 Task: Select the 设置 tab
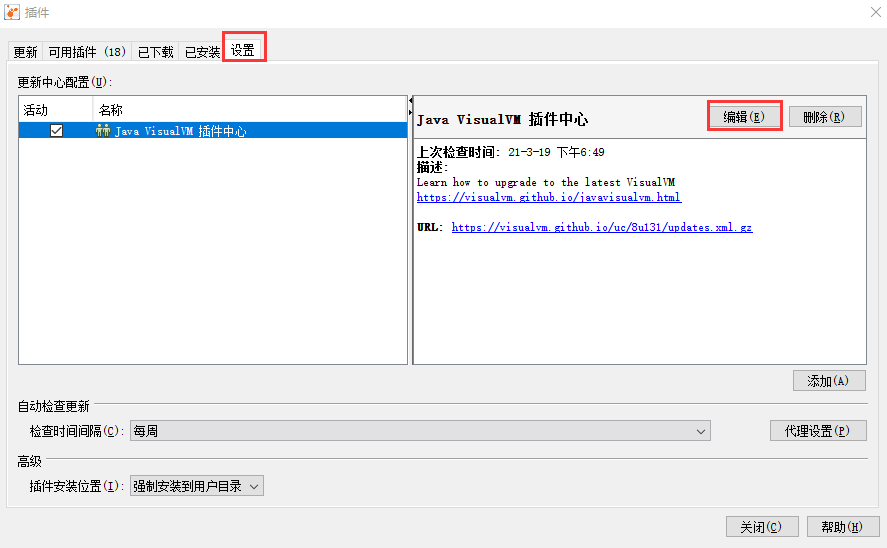tap(243, 50)
